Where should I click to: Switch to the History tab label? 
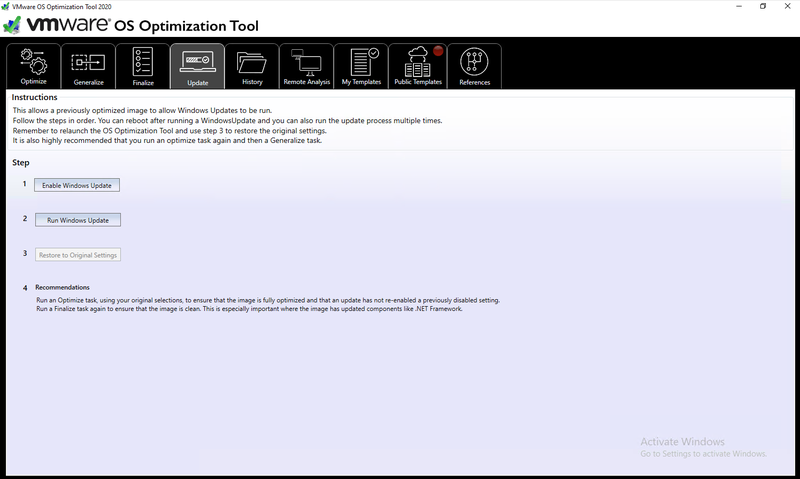click(252, 82)
